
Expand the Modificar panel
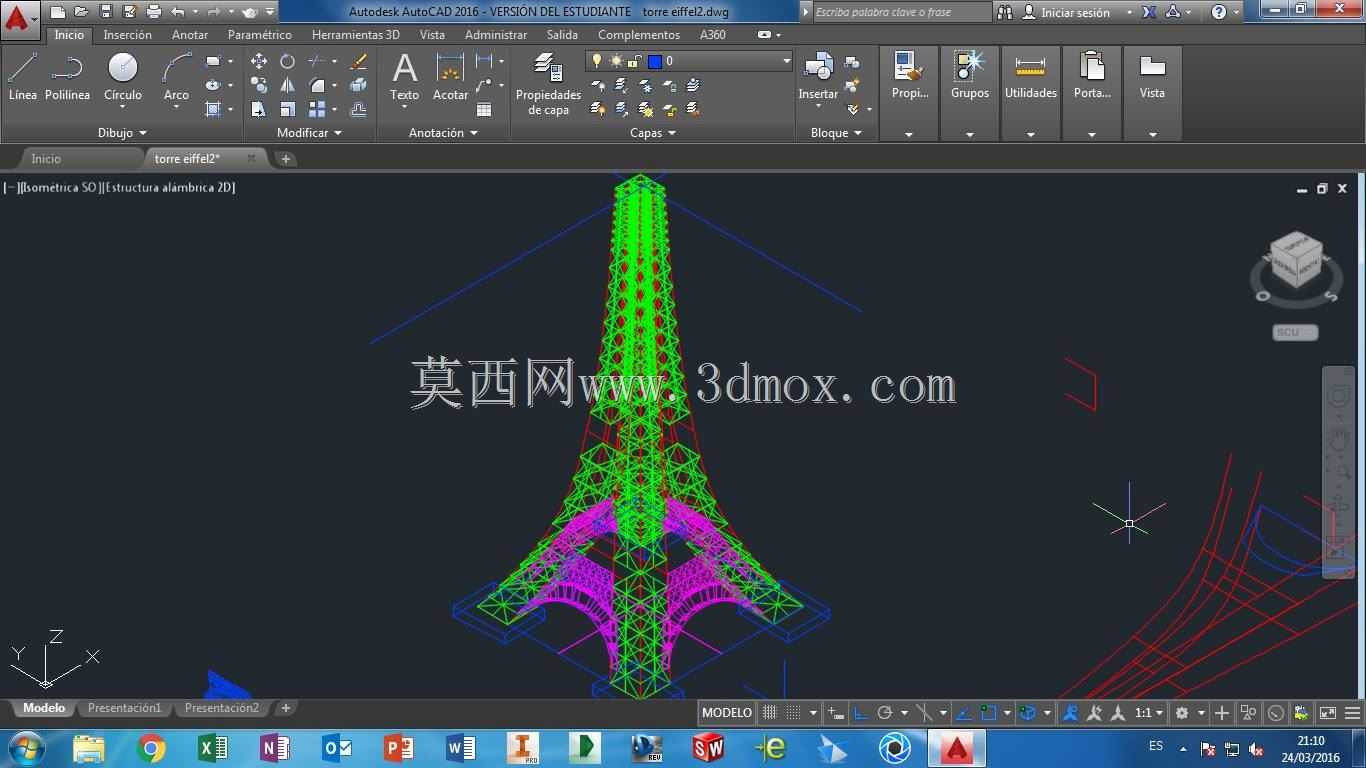tap(309, 132)
